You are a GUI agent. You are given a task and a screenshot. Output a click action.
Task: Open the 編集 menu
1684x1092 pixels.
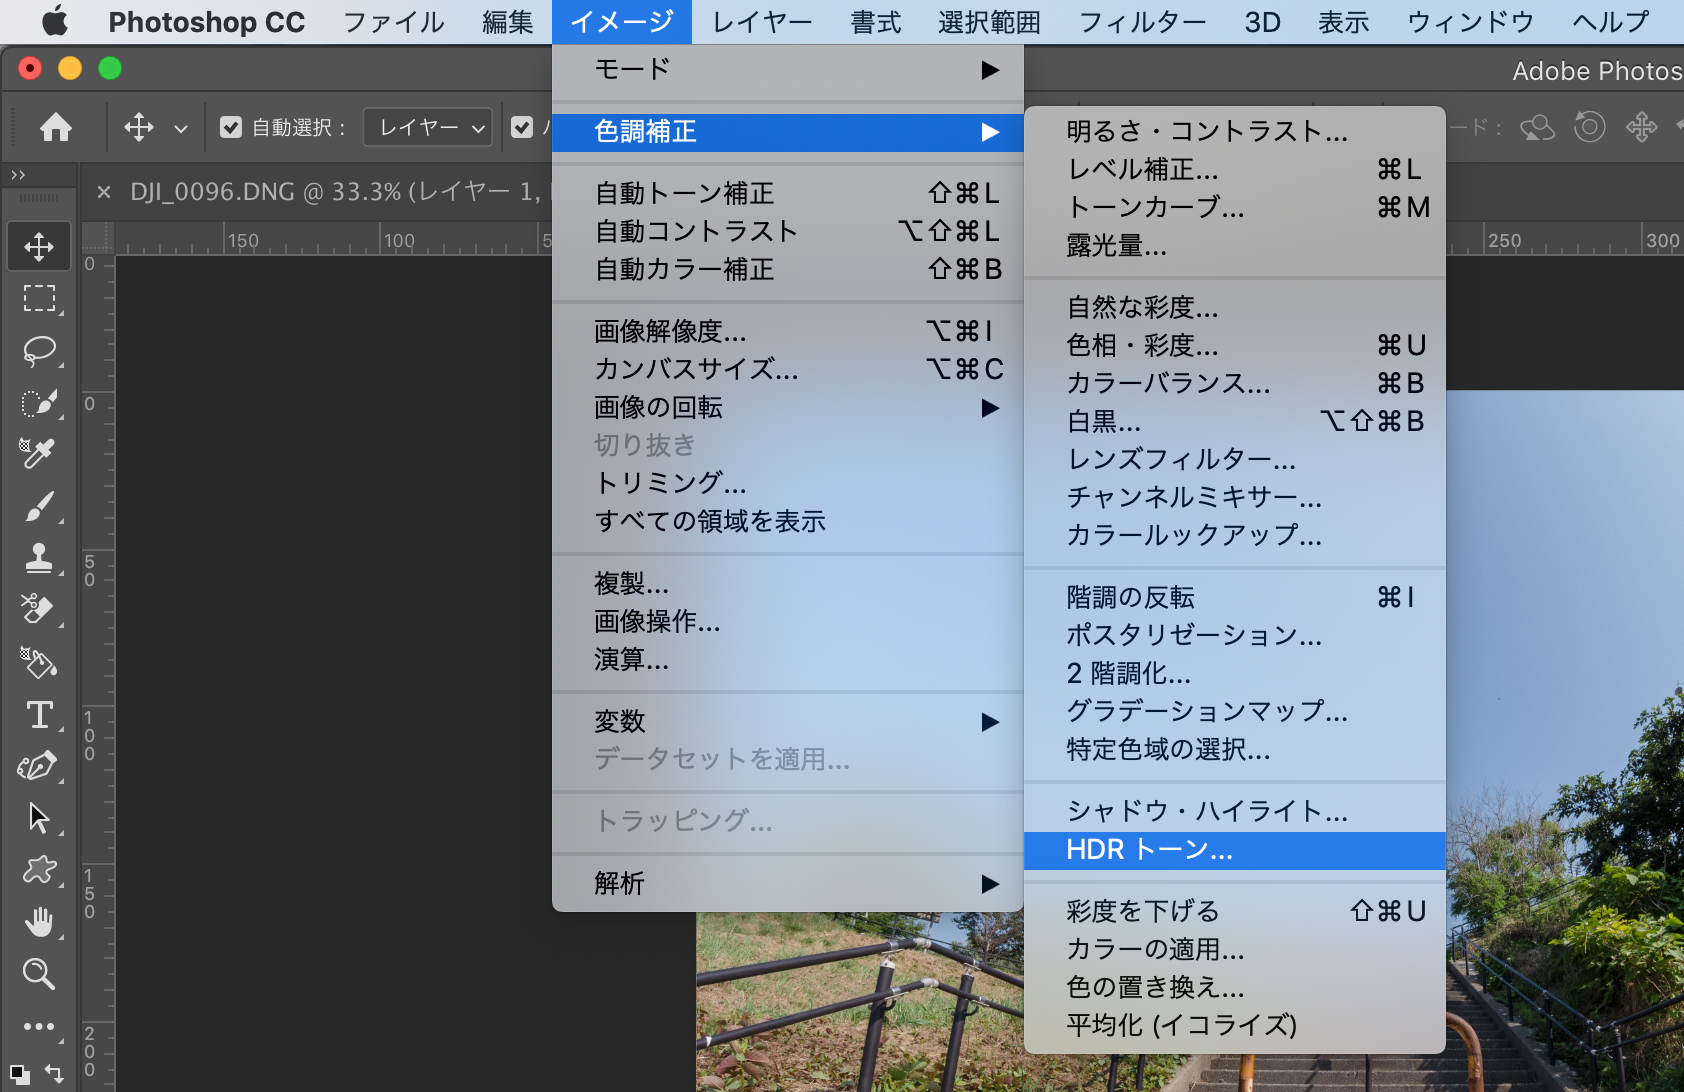click(x=508, y=21)
